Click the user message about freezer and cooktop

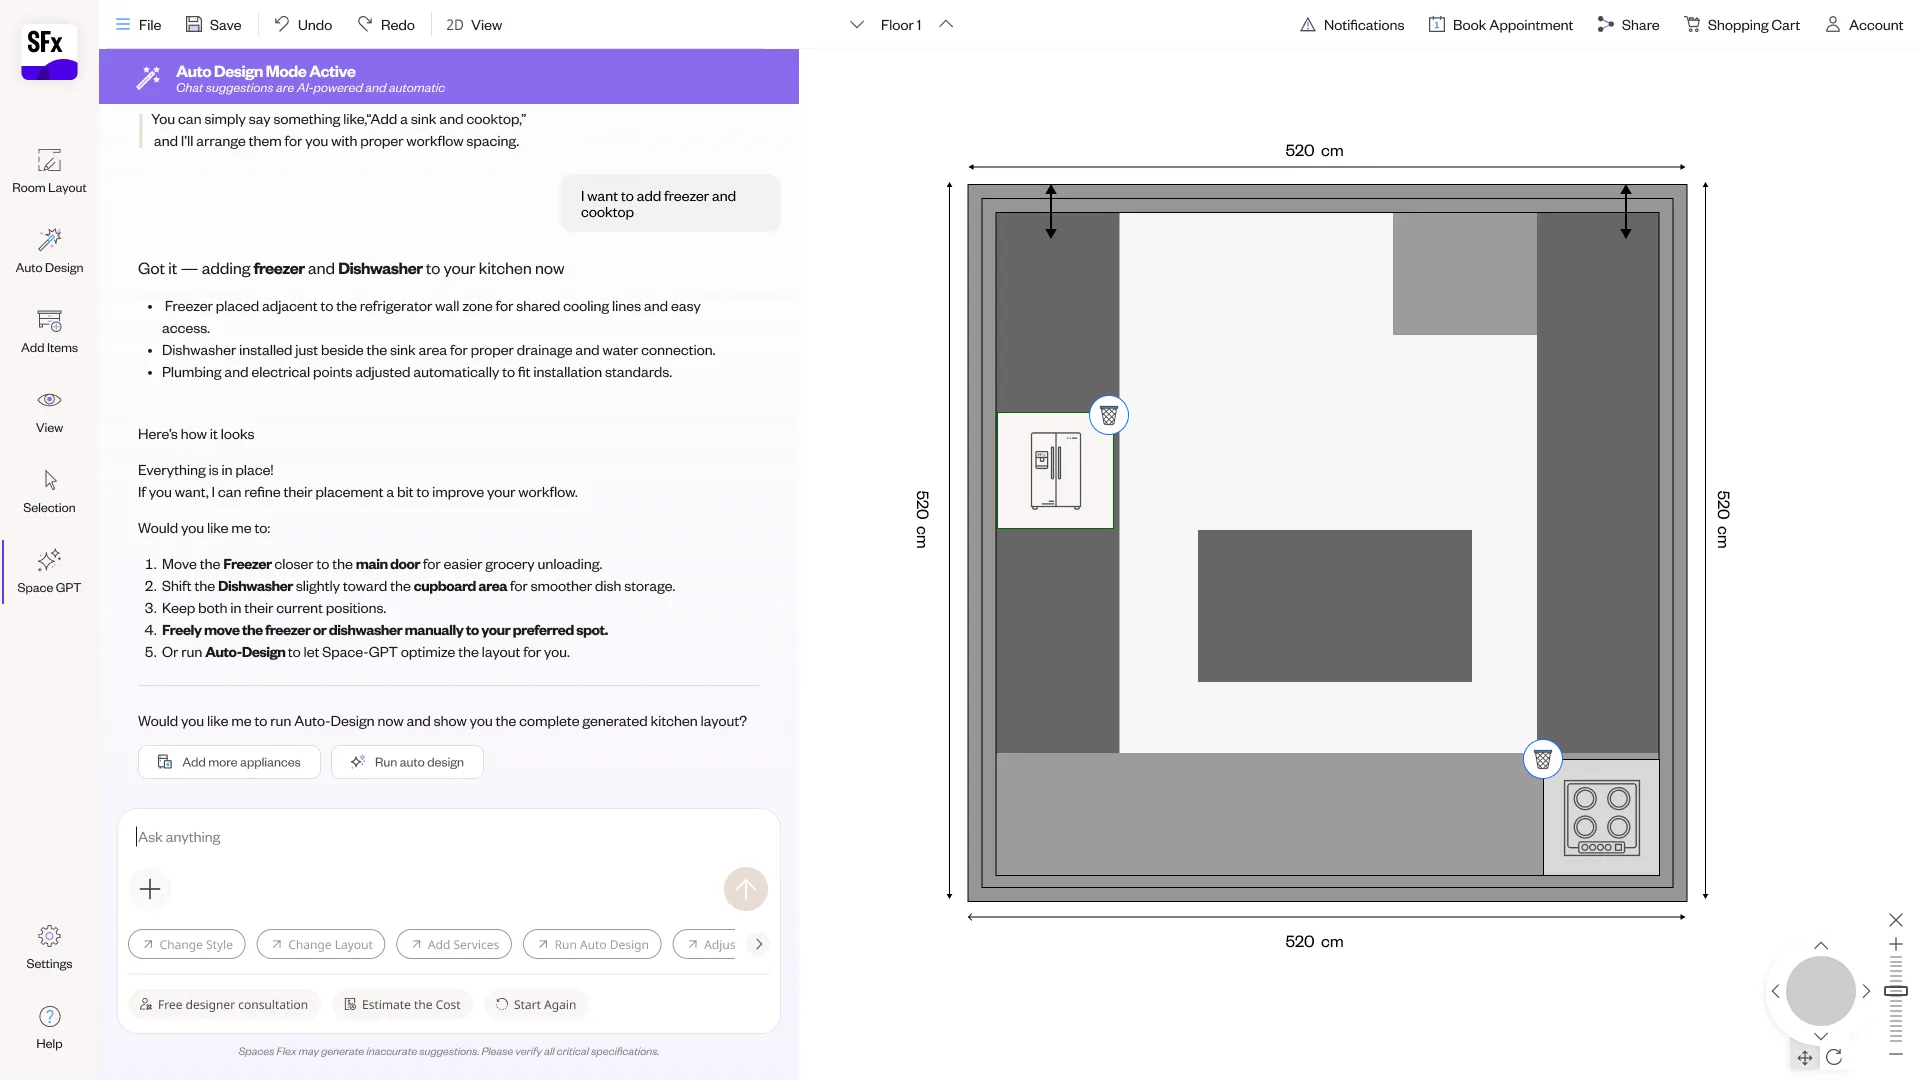coord(671,204)
